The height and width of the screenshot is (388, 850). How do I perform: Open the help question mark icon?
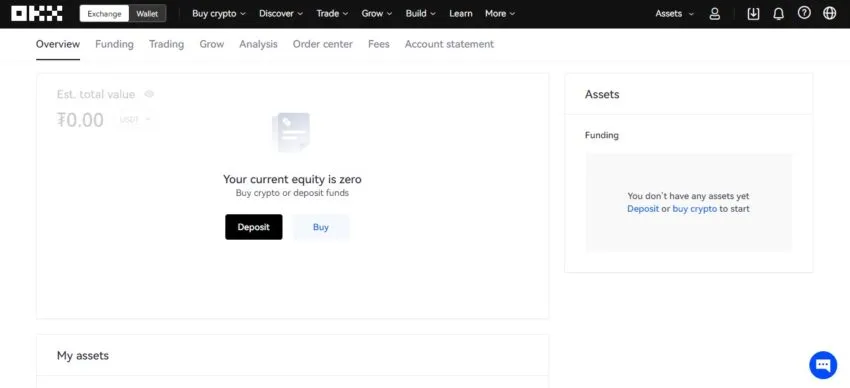[x=804, y=13]
